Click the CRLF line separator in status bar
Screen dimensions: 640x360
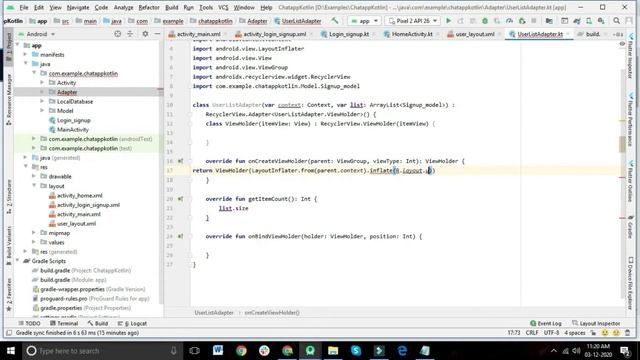tap(532, 333)
